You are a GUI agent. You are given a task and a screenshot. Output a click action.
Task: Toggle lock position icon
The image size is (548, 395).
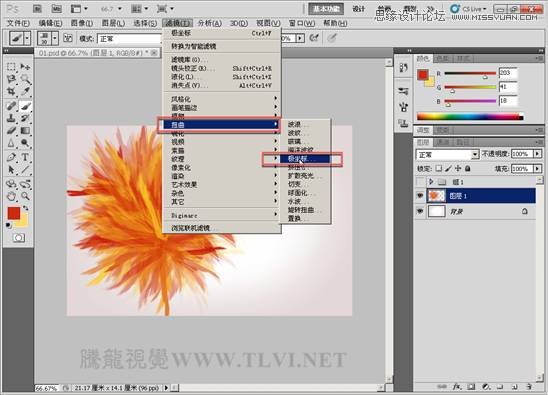(x=458, y=168)
